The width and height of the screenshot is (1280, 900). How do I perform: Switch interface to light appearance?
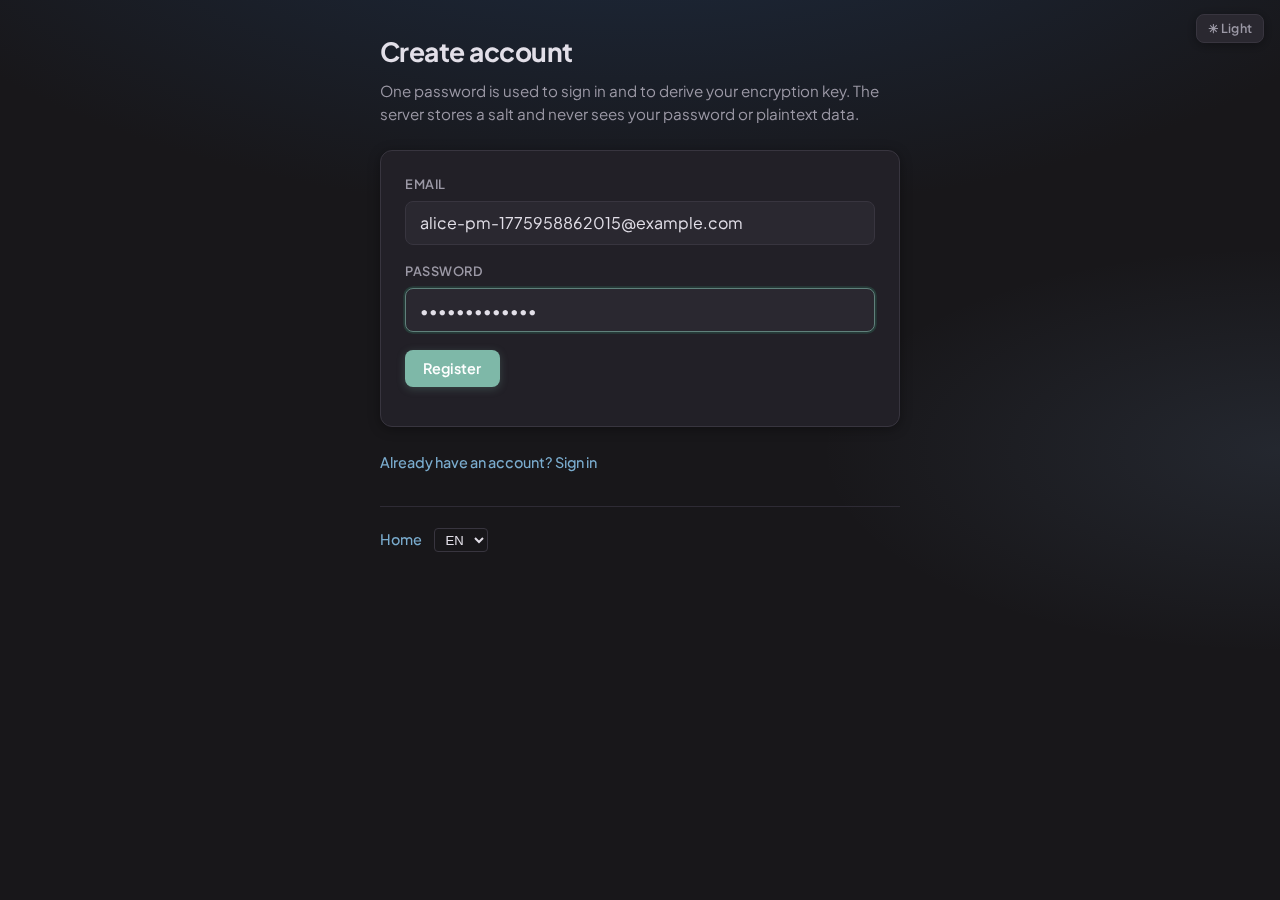1230,28
